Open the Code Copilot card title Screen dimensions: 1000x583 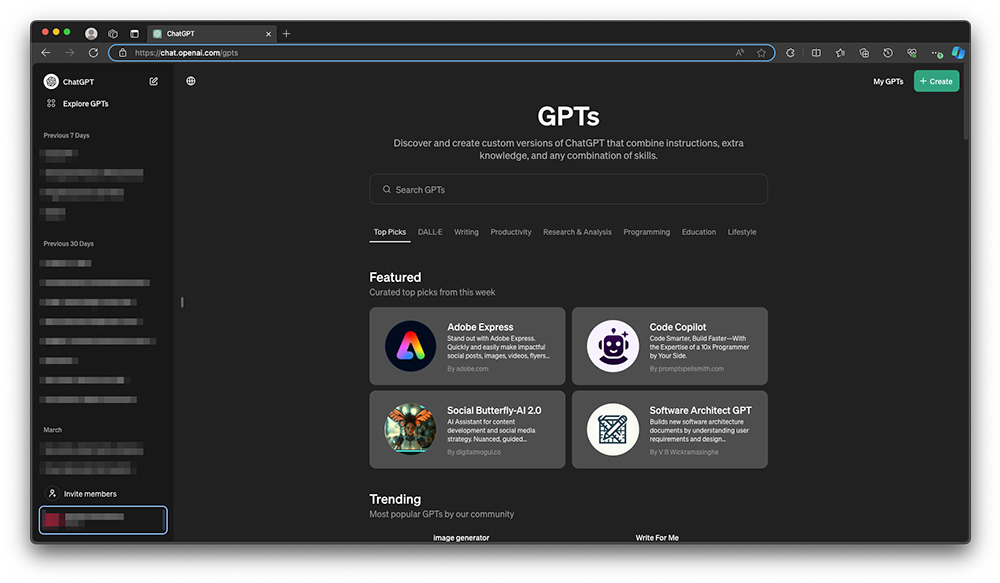pyautogui.click(x=678, y=327)
